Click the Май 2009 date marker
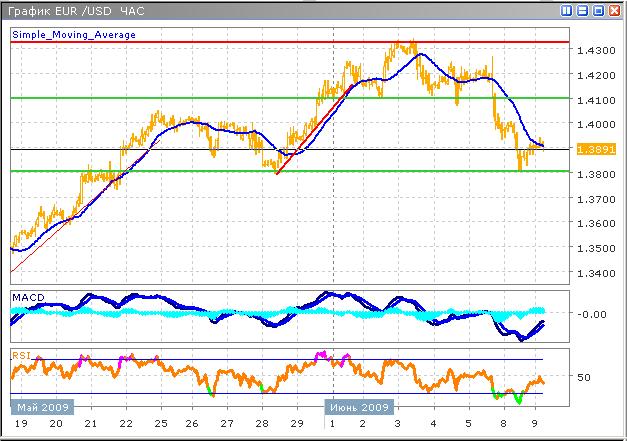This screenshot has width=627, height=441. tap(42, 407)
